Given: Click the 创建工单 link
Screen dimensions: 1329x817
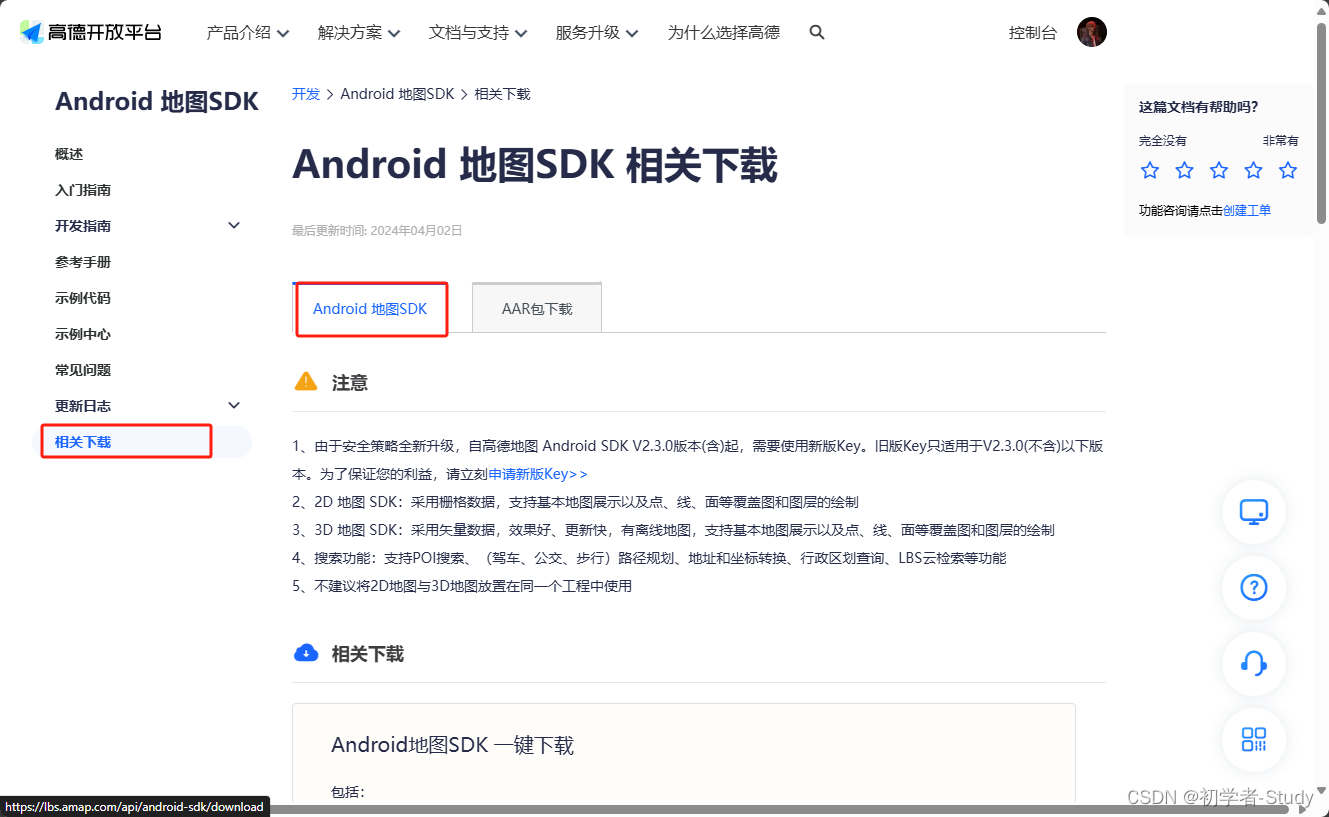Looking at the screenshot, I should 1247,210.
